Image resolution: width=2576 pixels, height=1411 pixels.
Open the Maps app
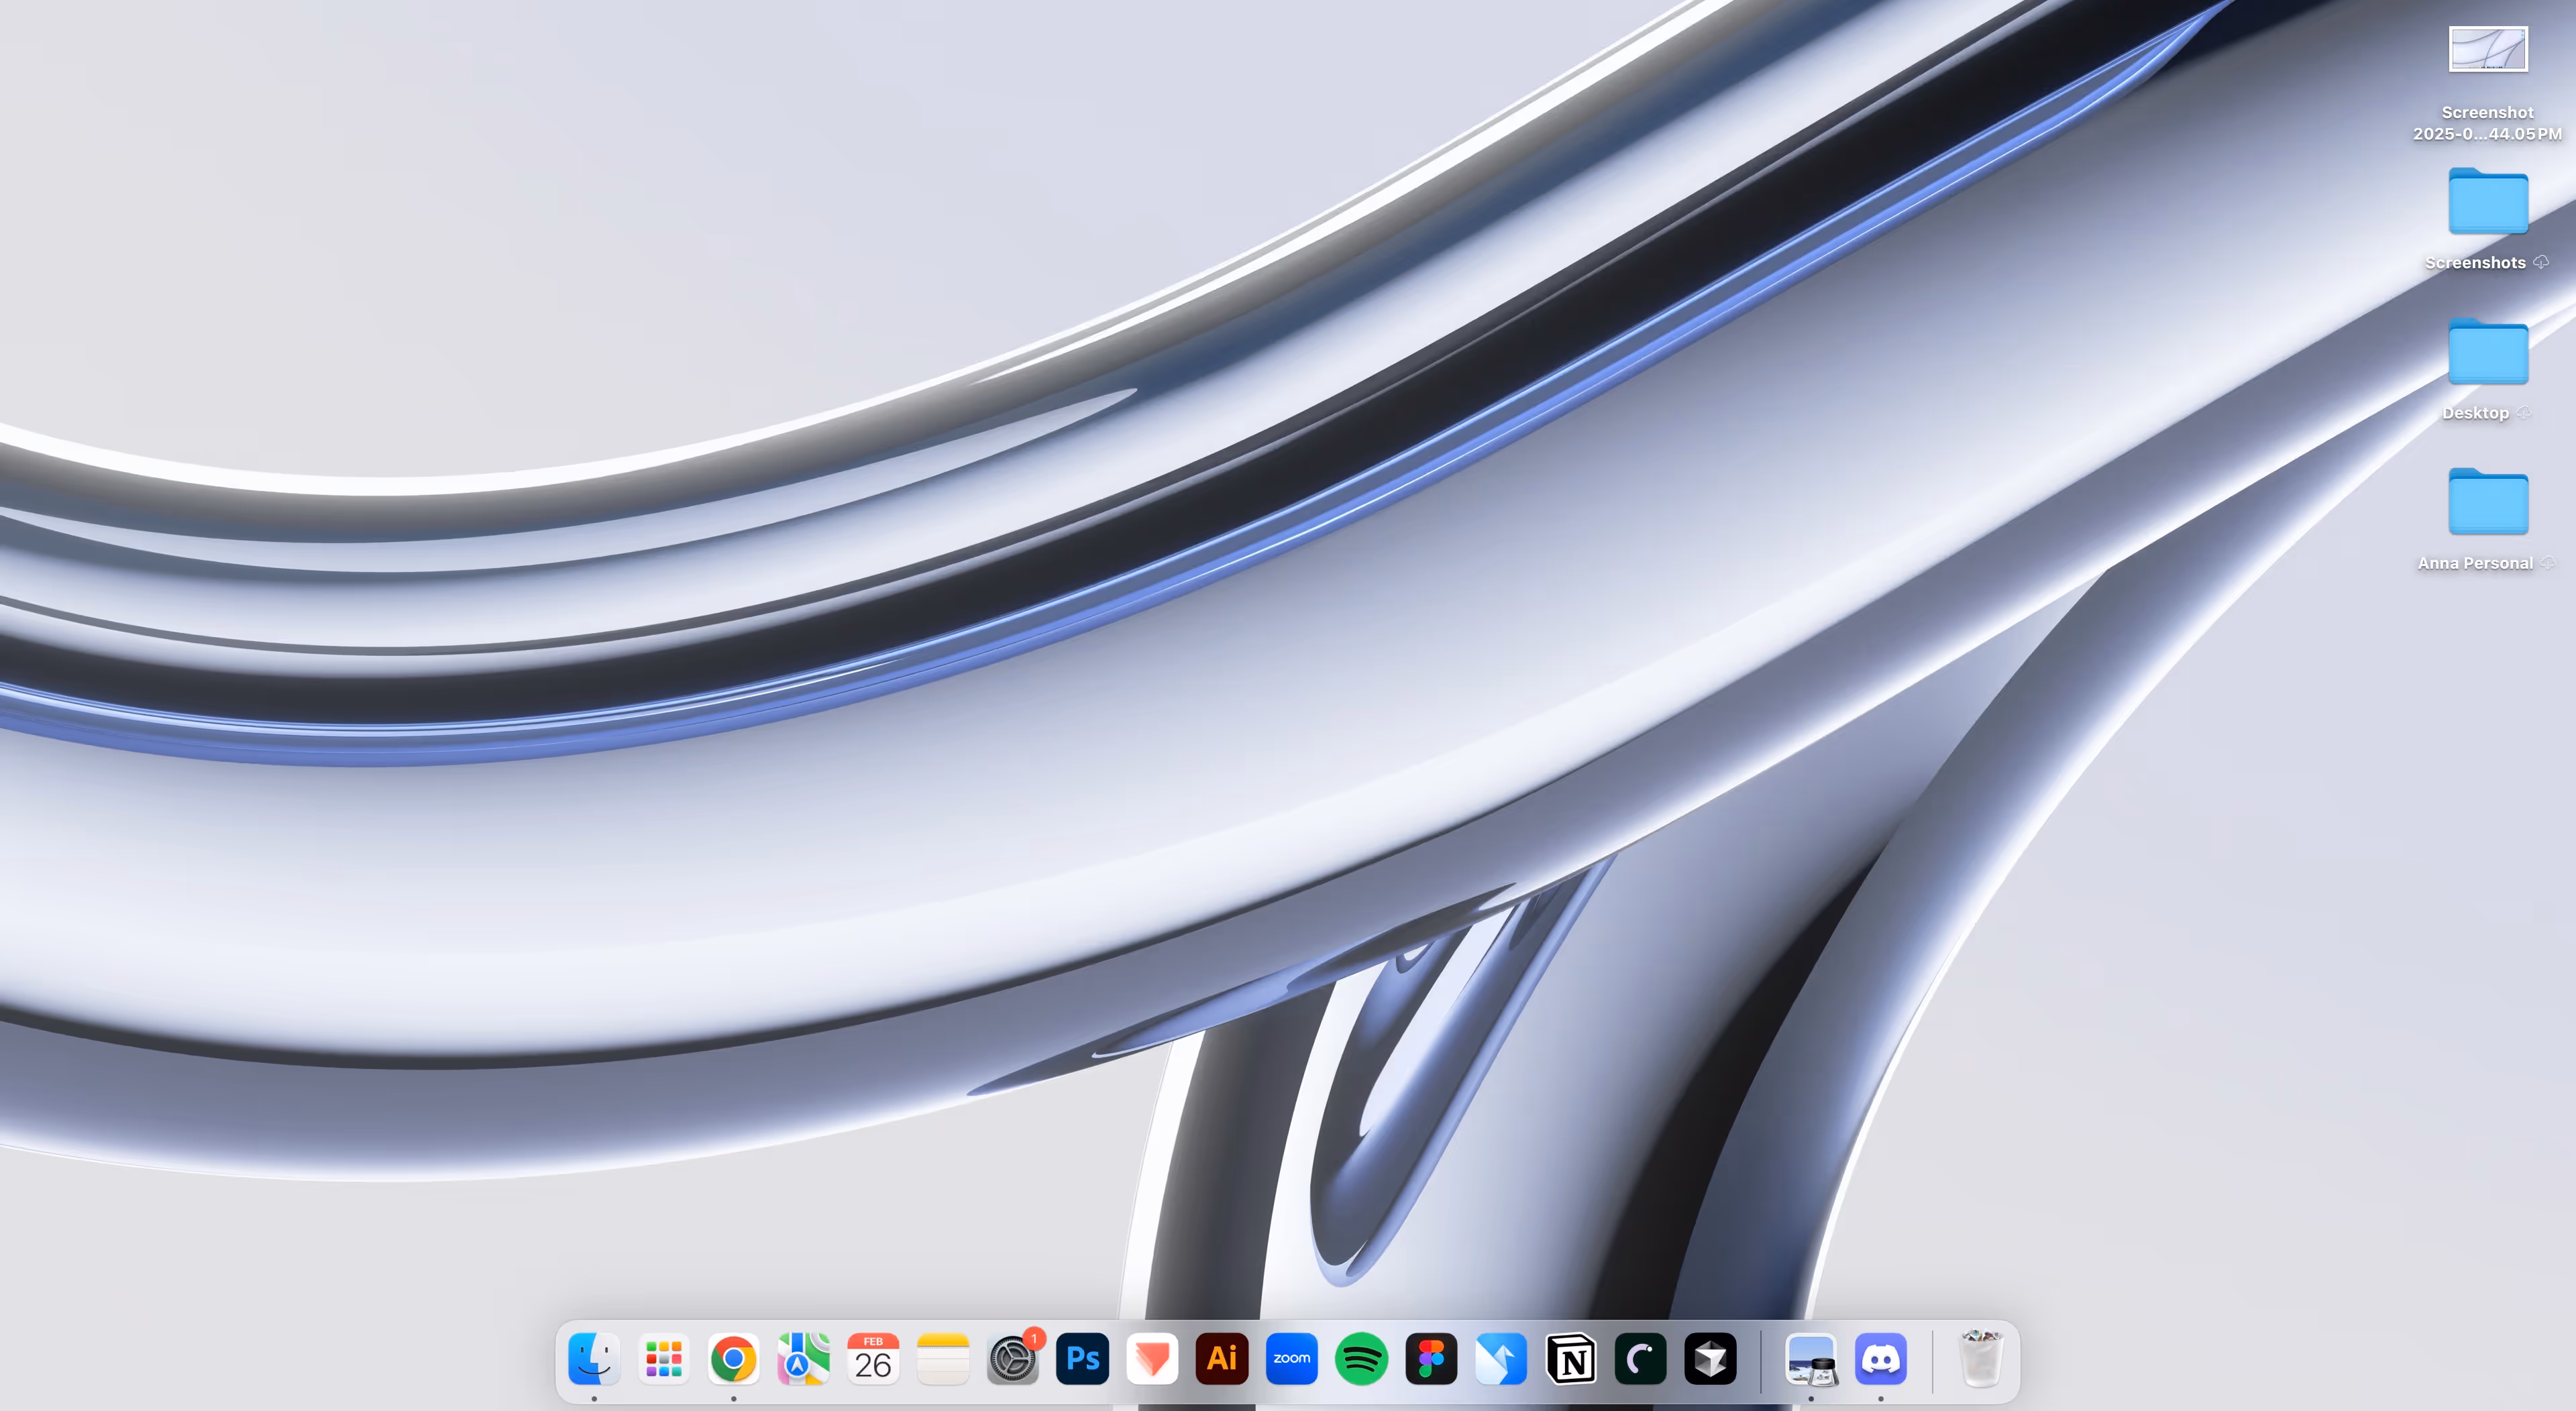tap(803, 1358)
